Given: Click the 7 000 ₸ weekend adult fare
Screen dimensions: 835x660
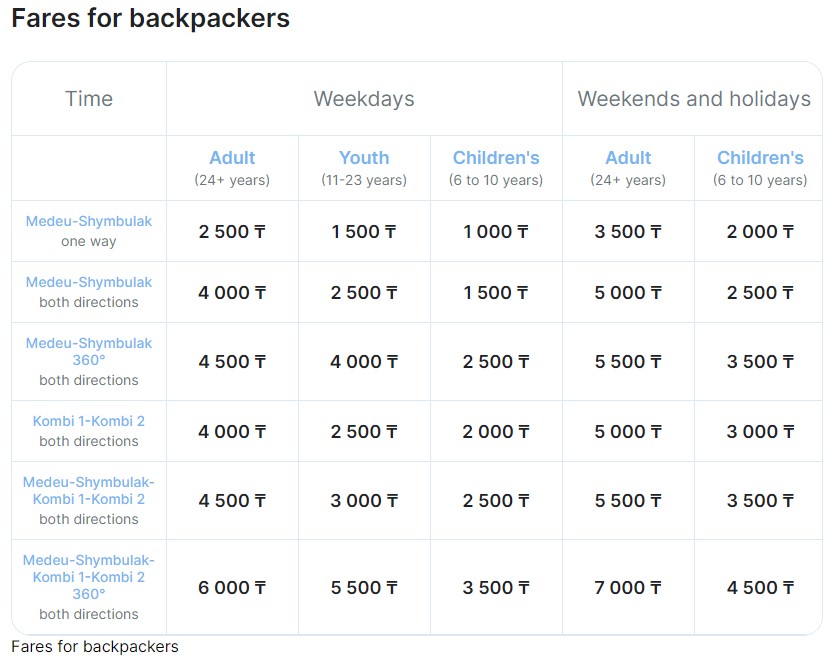Looking at the screenshot, I should [x=628, y=588].
